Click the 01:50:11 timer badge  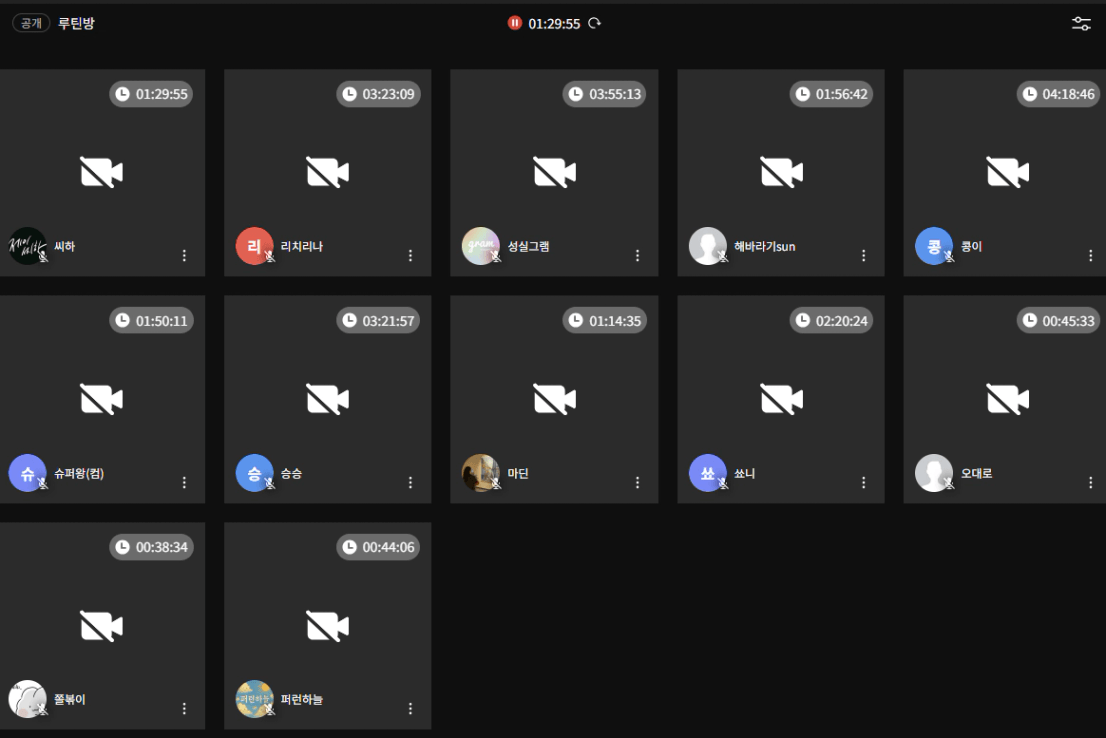coord(152,321)
